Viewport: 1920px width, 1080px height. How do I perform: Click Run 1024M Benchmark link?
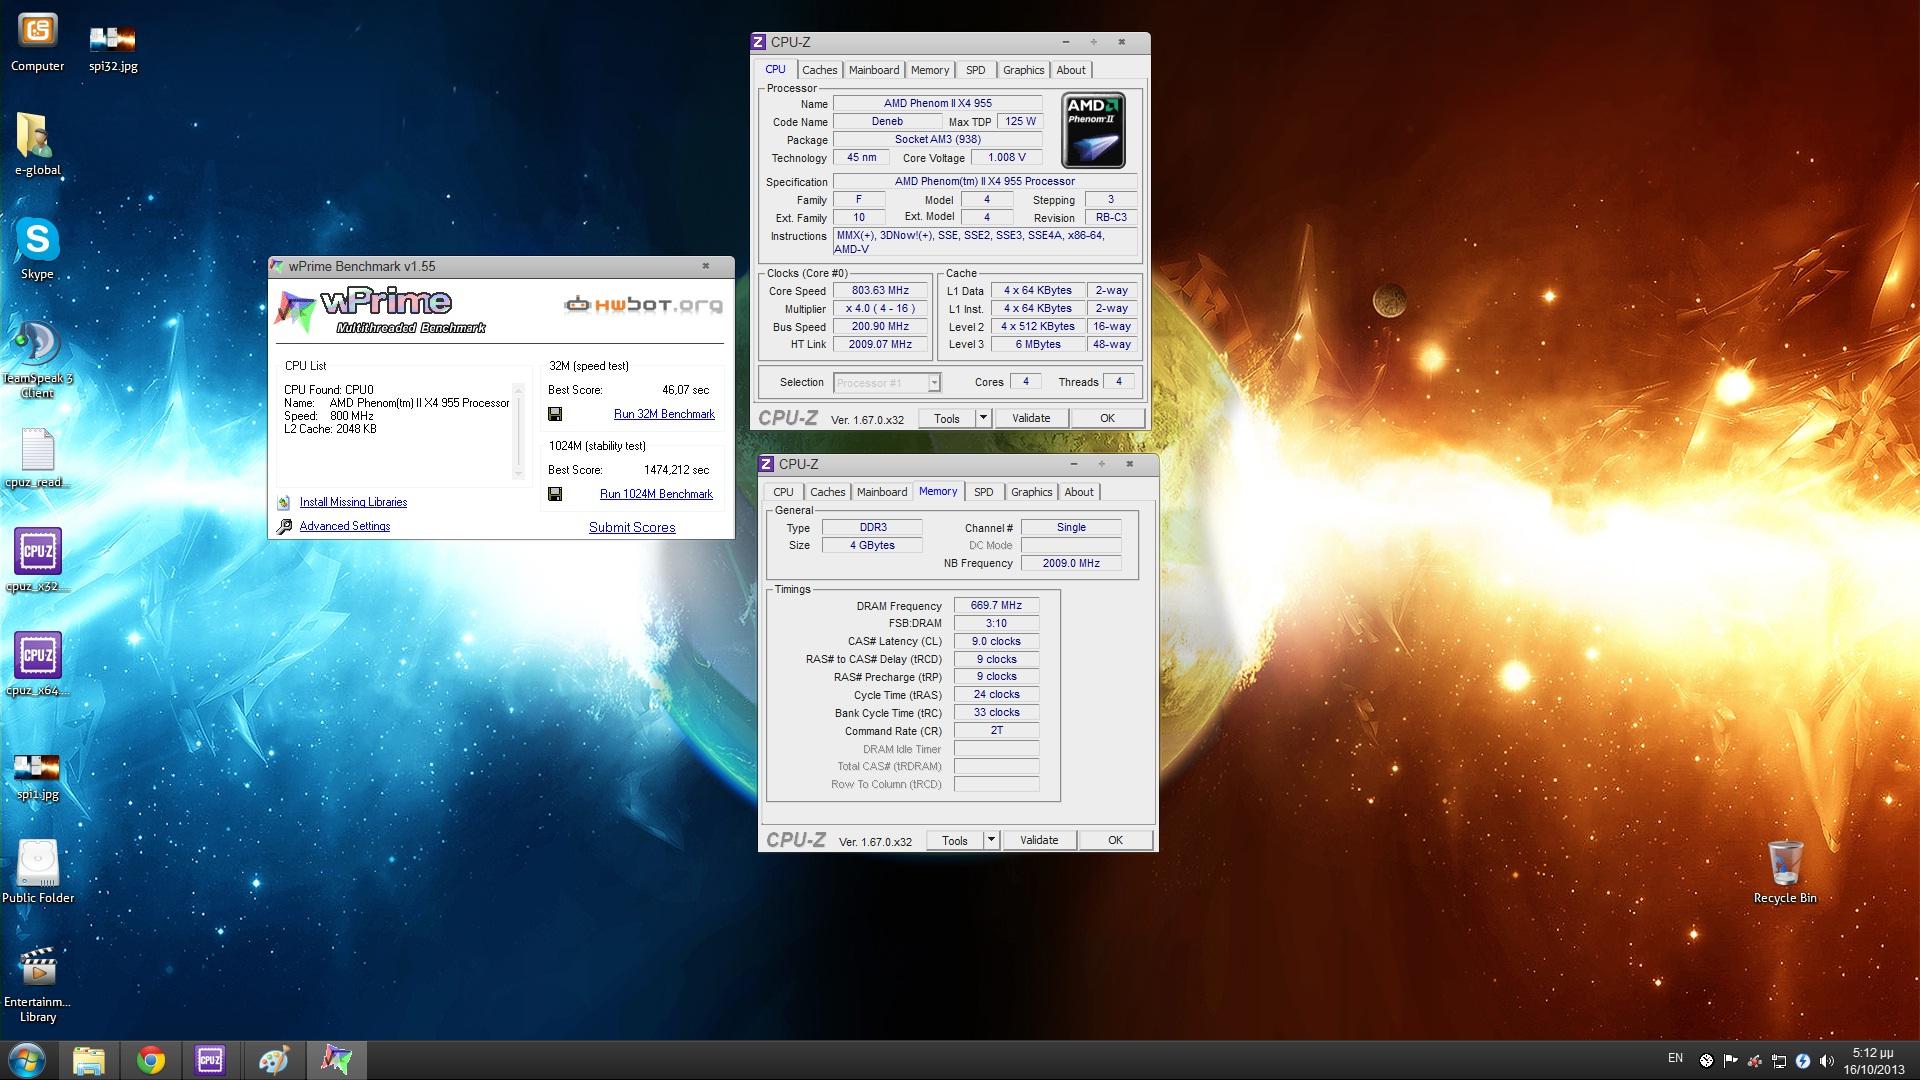(x=656, y=494)
